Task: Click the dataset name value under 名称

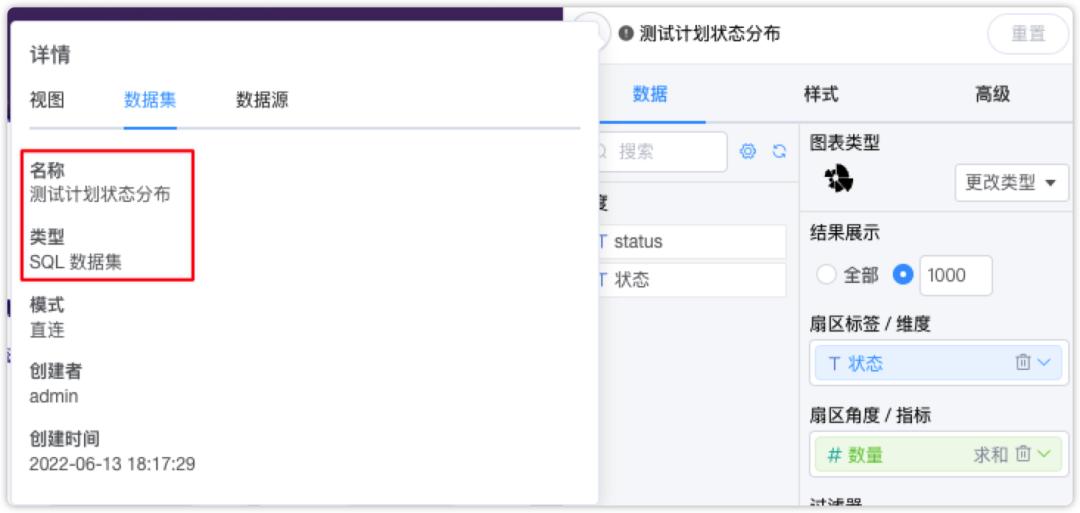Action: tap(100, 195)
